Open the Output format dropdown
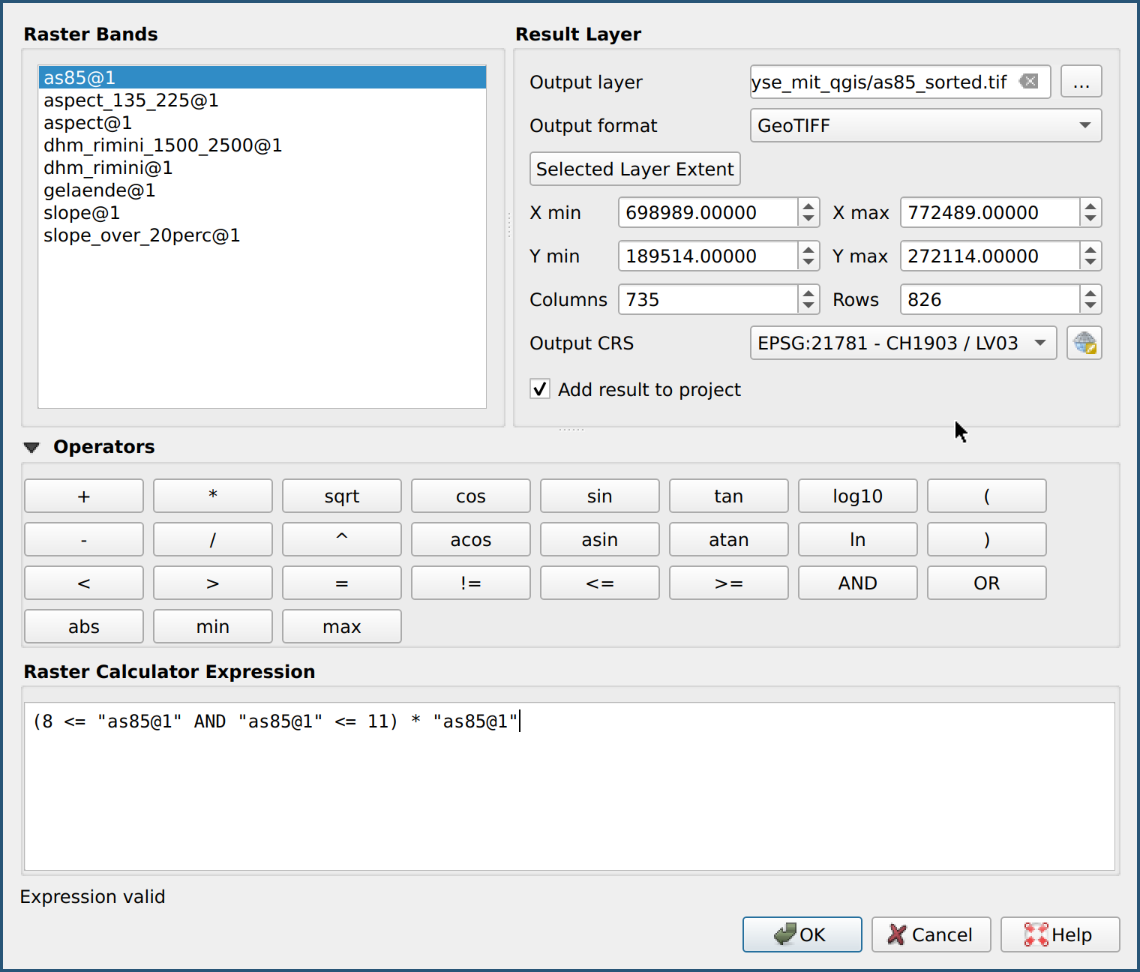This screenshot has width=1140, height=972. [925, 126]
